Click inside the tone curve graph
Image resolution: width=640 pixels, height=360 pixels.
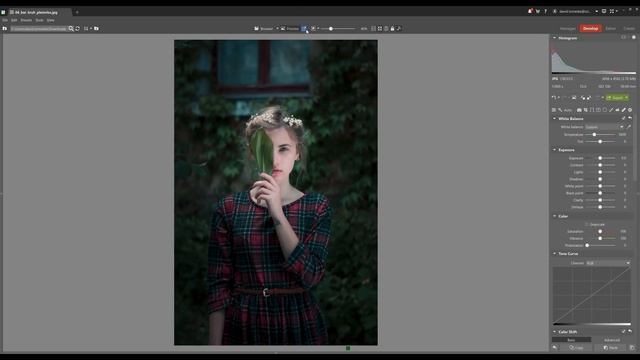click(591, 296)
